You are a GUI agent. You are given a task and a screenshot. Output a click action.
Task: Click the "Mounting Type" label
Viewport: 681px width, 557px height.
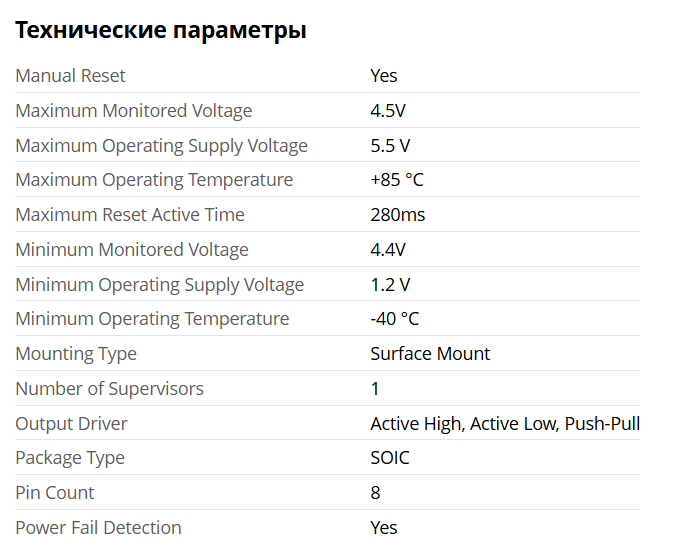click(76, 354)
